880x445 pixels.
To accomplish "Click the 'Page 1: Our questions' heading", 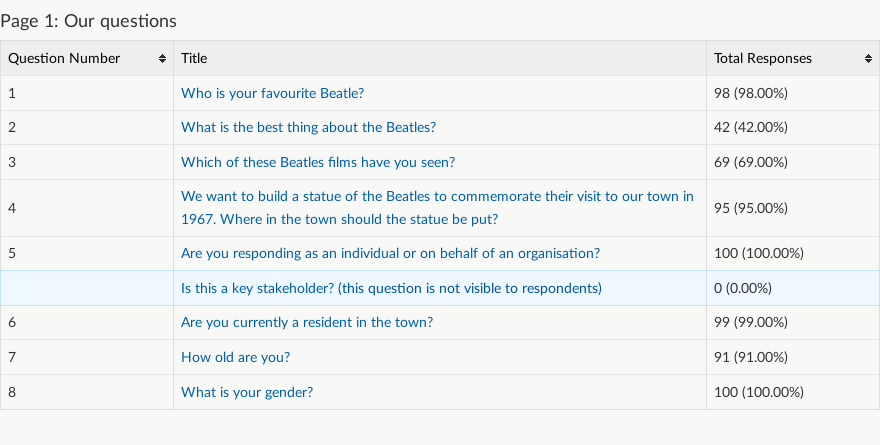I will point(89,21).
